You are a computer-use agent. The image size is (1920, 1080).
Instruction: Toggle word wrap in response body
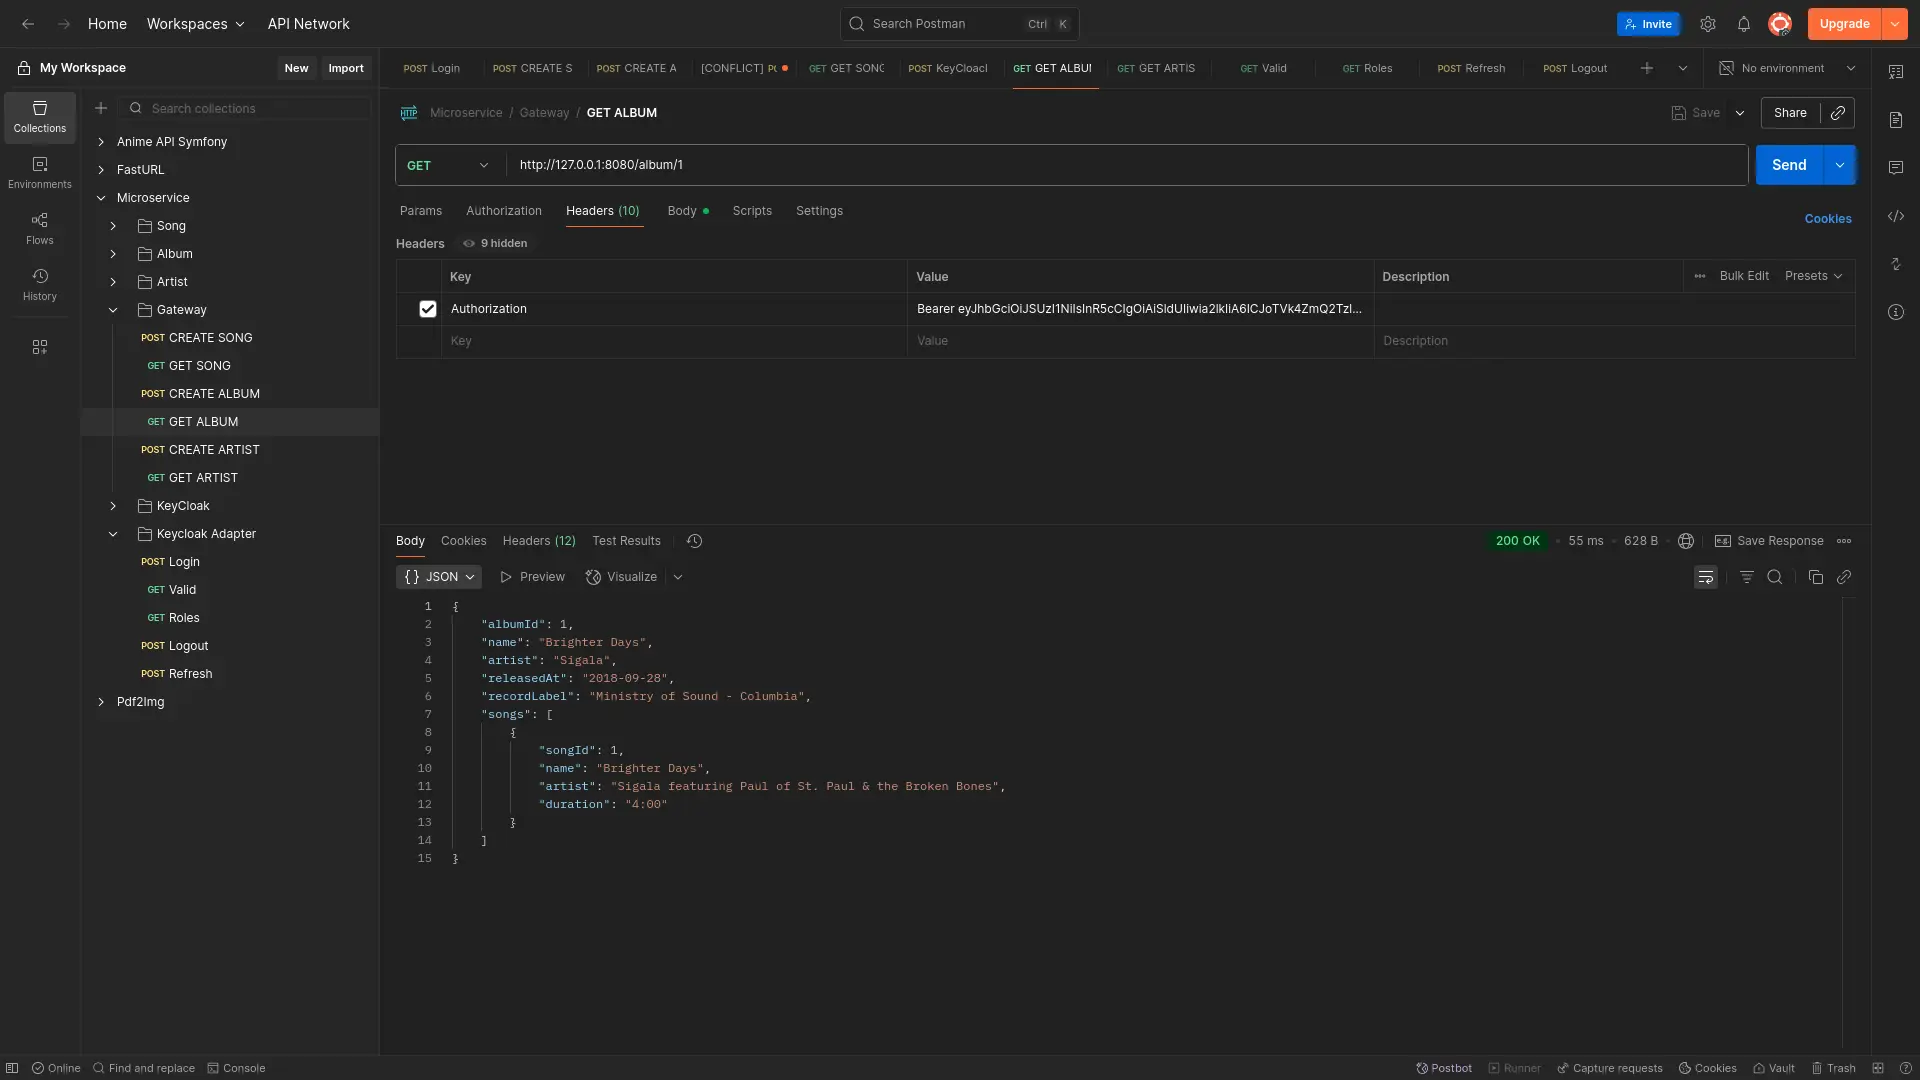(x=1706, y=577)
